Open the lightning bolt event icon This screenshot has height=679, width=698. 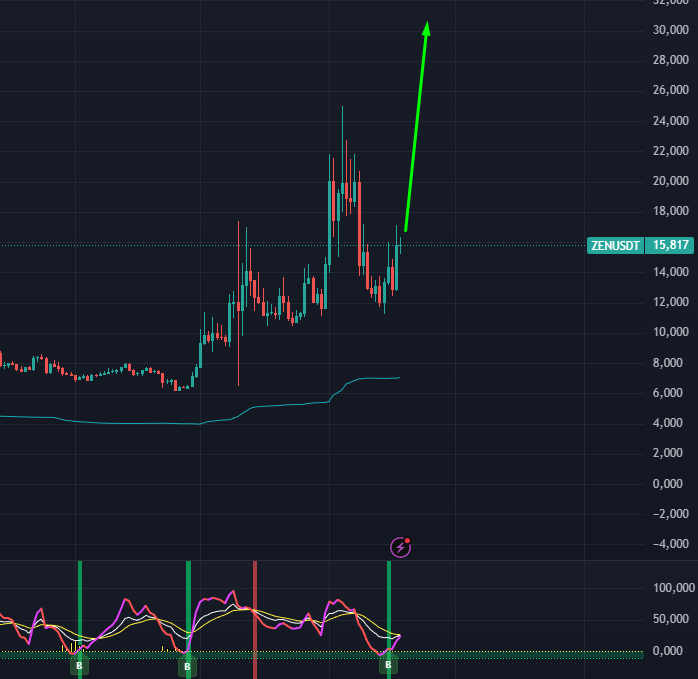[400, 547]
